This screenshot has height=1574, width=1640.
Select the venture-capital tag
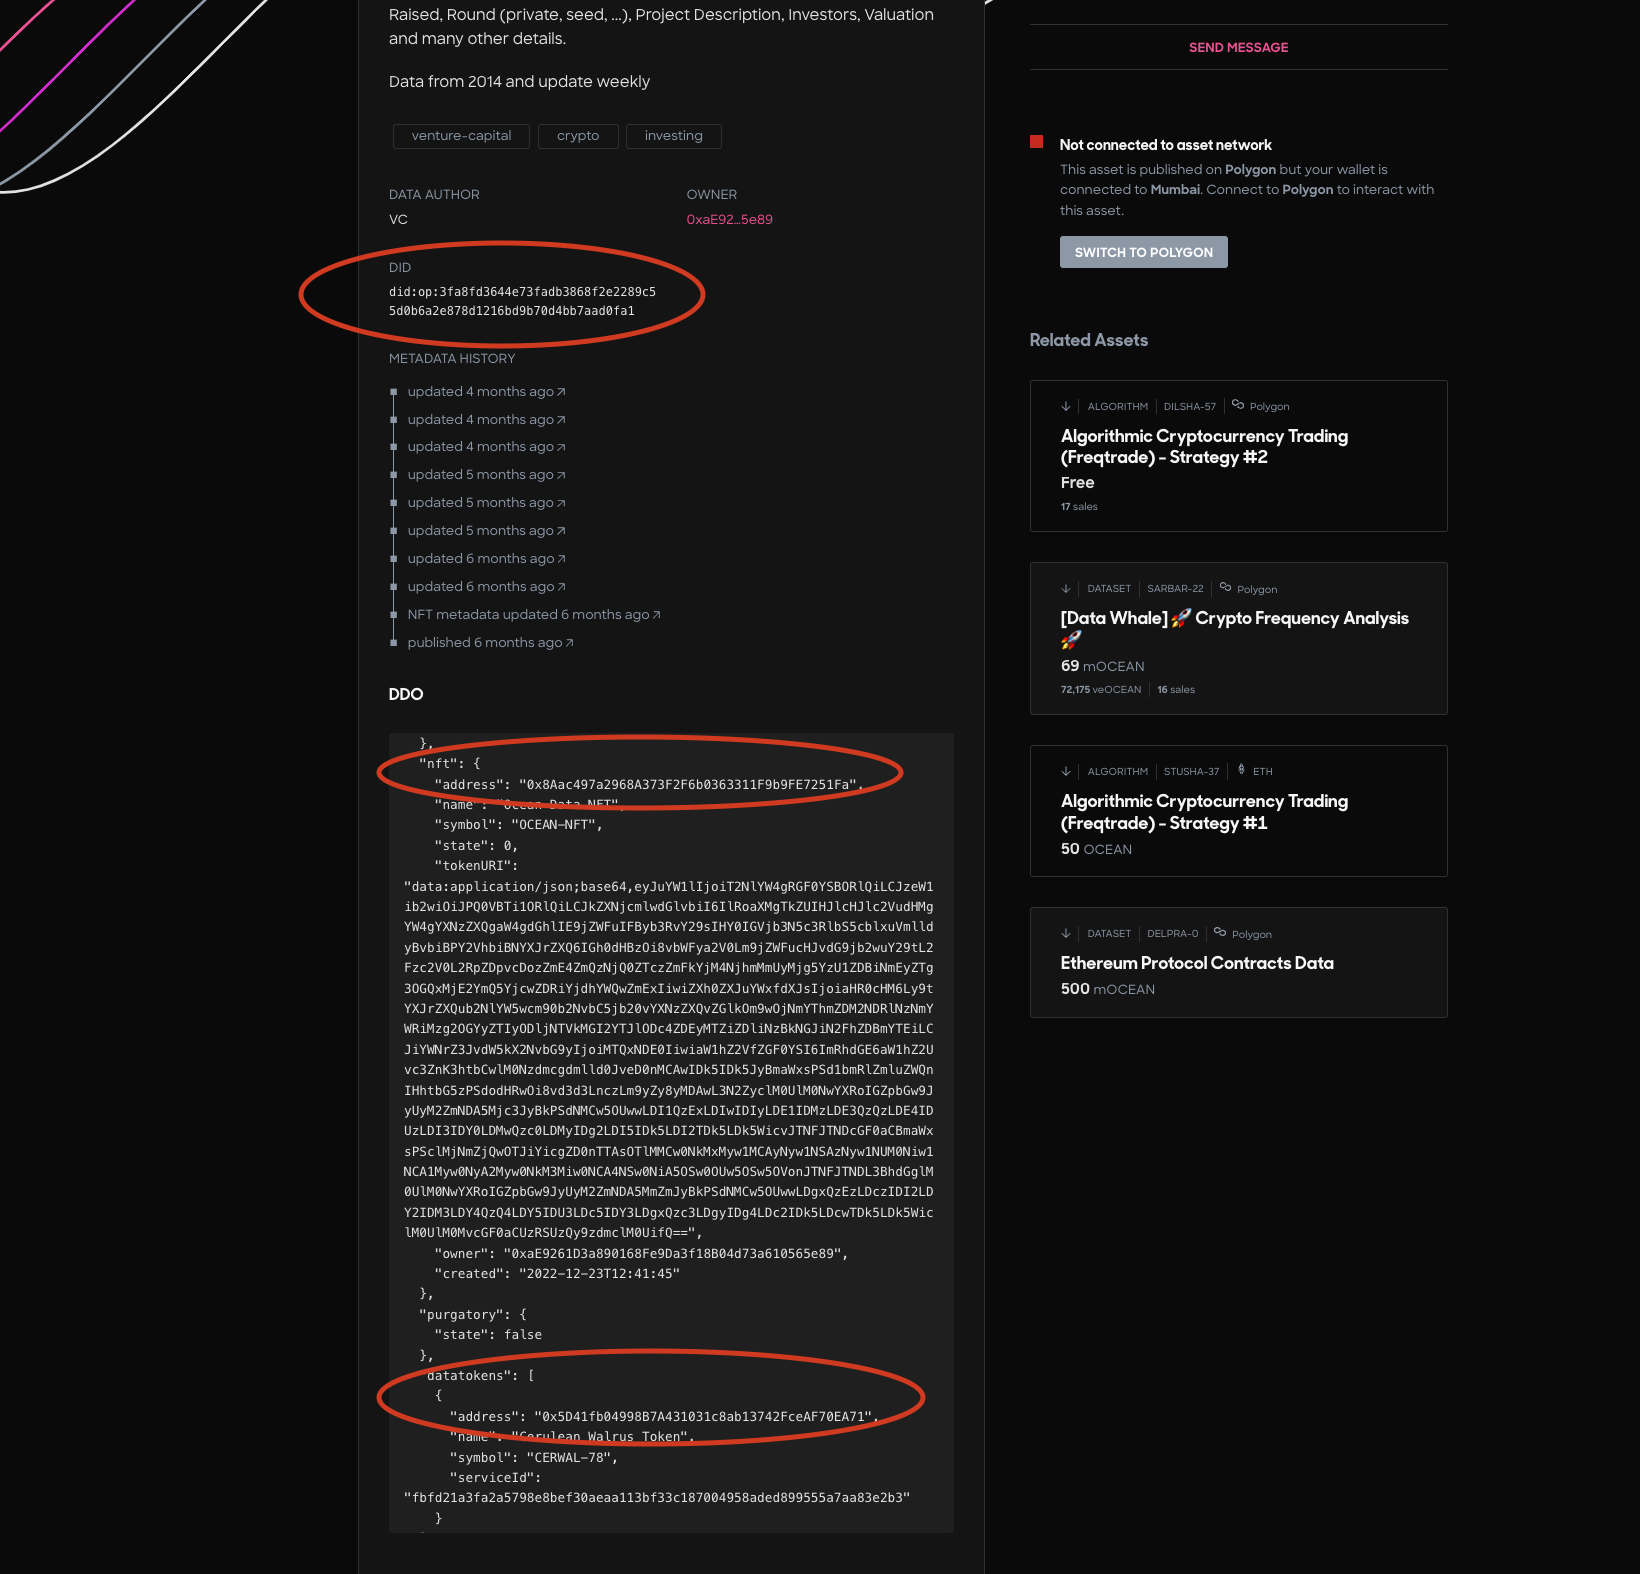[461, 136]
